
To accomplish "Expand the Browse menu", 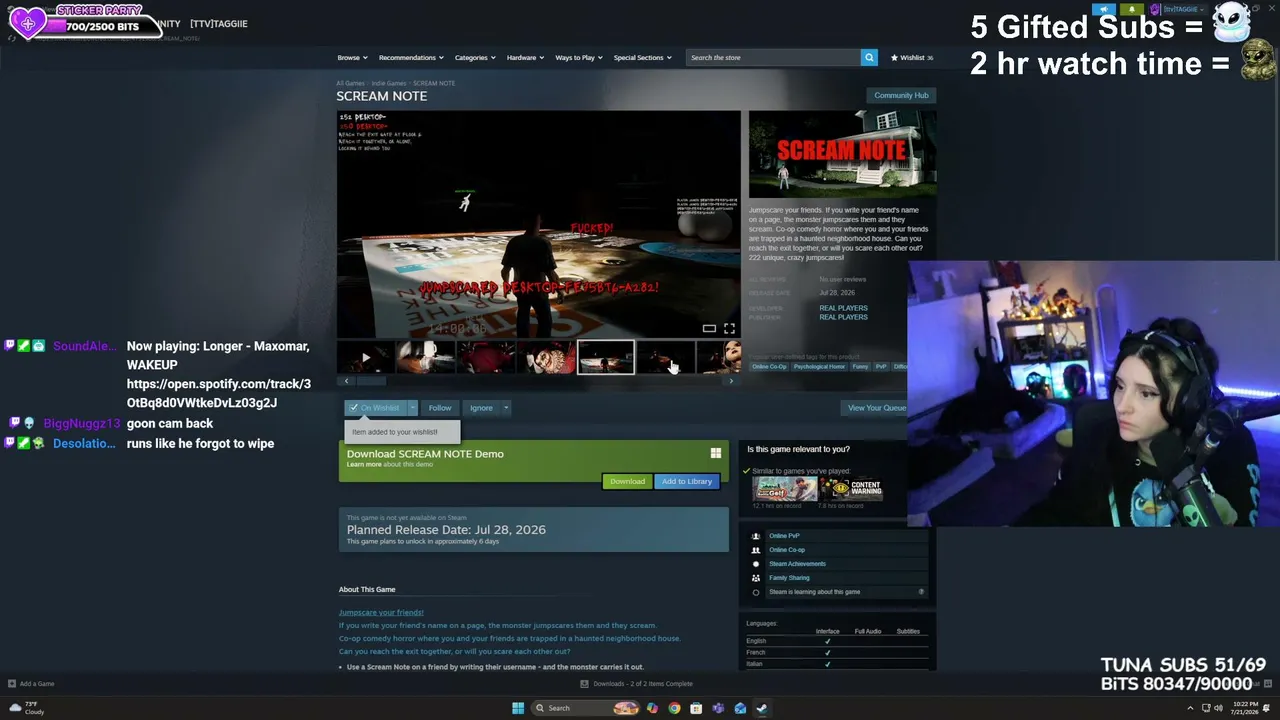I will (352, 58).
